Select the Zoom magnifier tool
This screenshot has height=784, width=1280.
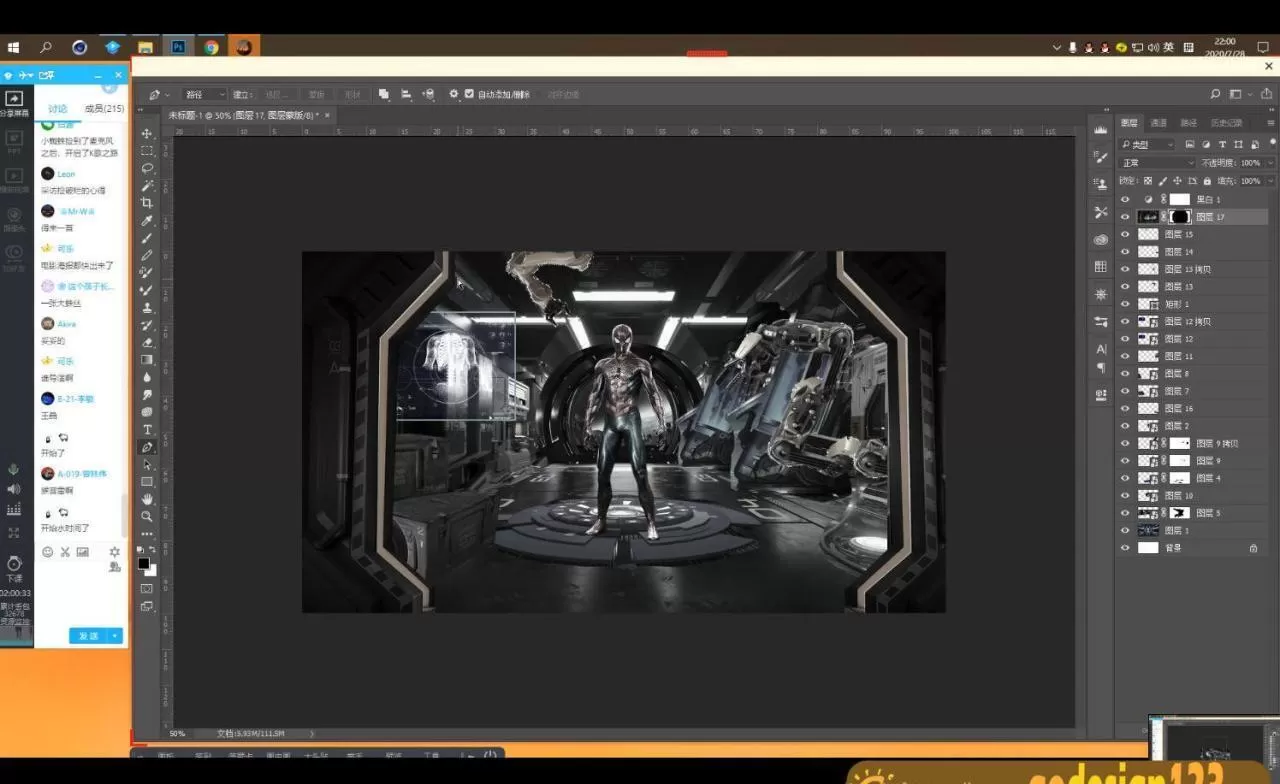147,516
